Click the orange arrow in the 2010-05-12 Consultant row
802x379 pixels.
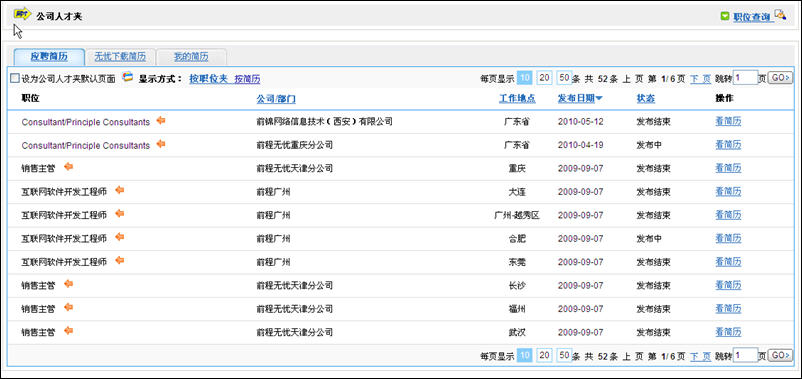(161, 121)
